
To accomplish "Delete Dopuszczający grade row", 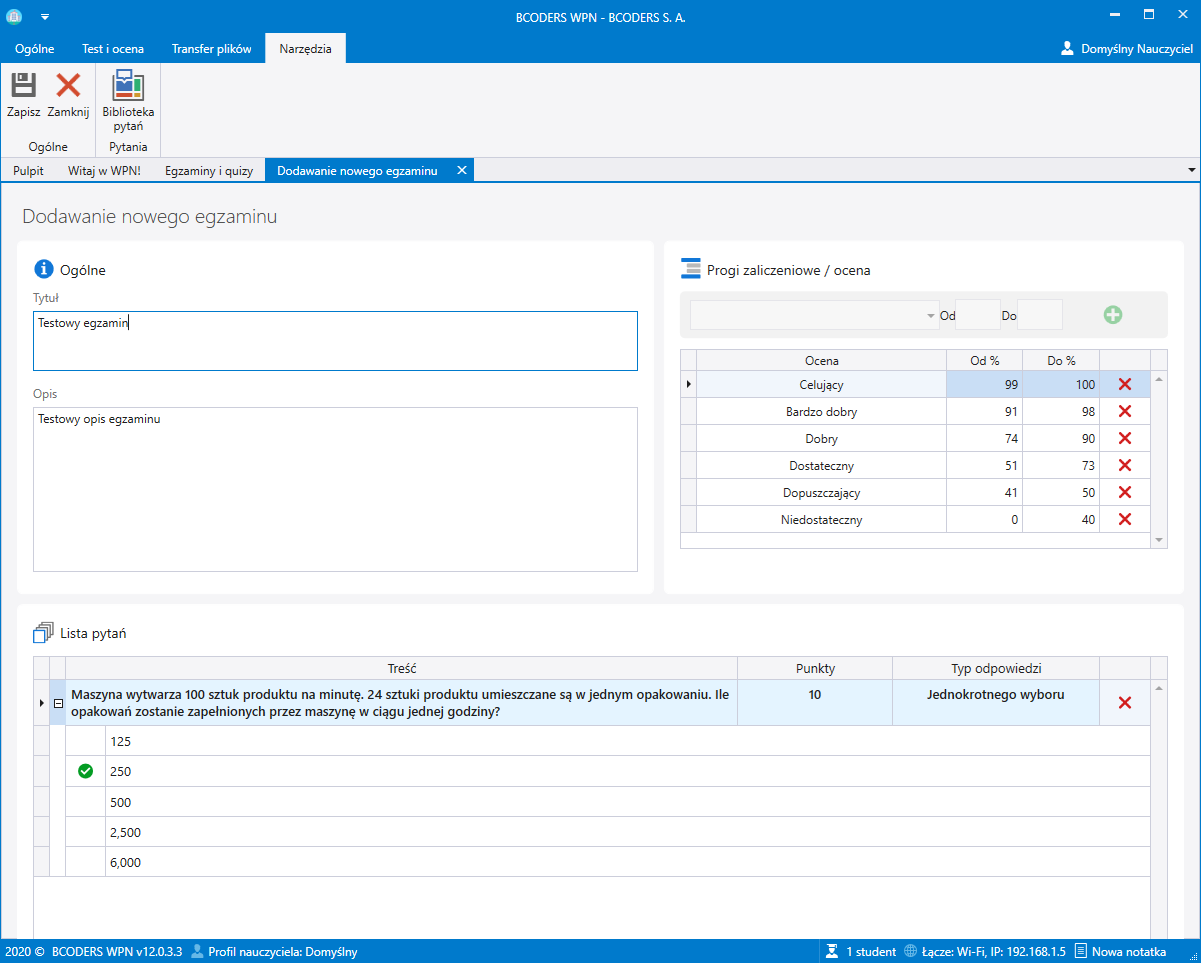I will [1124, 493].
